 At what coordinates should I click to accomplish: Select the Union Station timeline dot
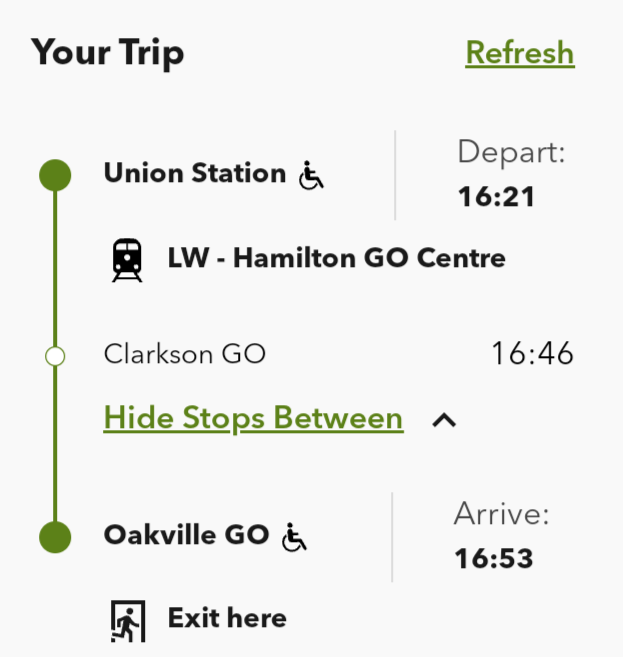coord(55,175)
